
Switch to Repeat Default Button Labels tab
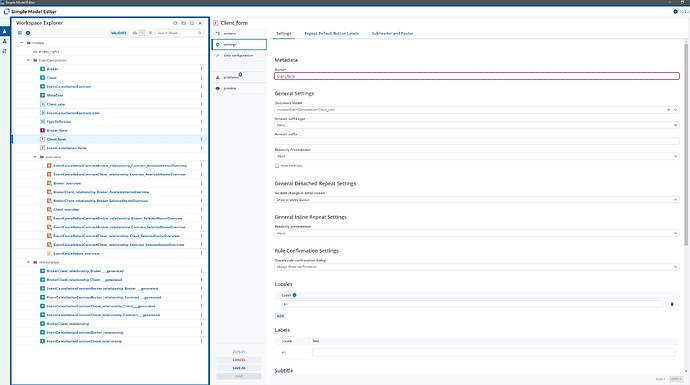coord(331,33)
